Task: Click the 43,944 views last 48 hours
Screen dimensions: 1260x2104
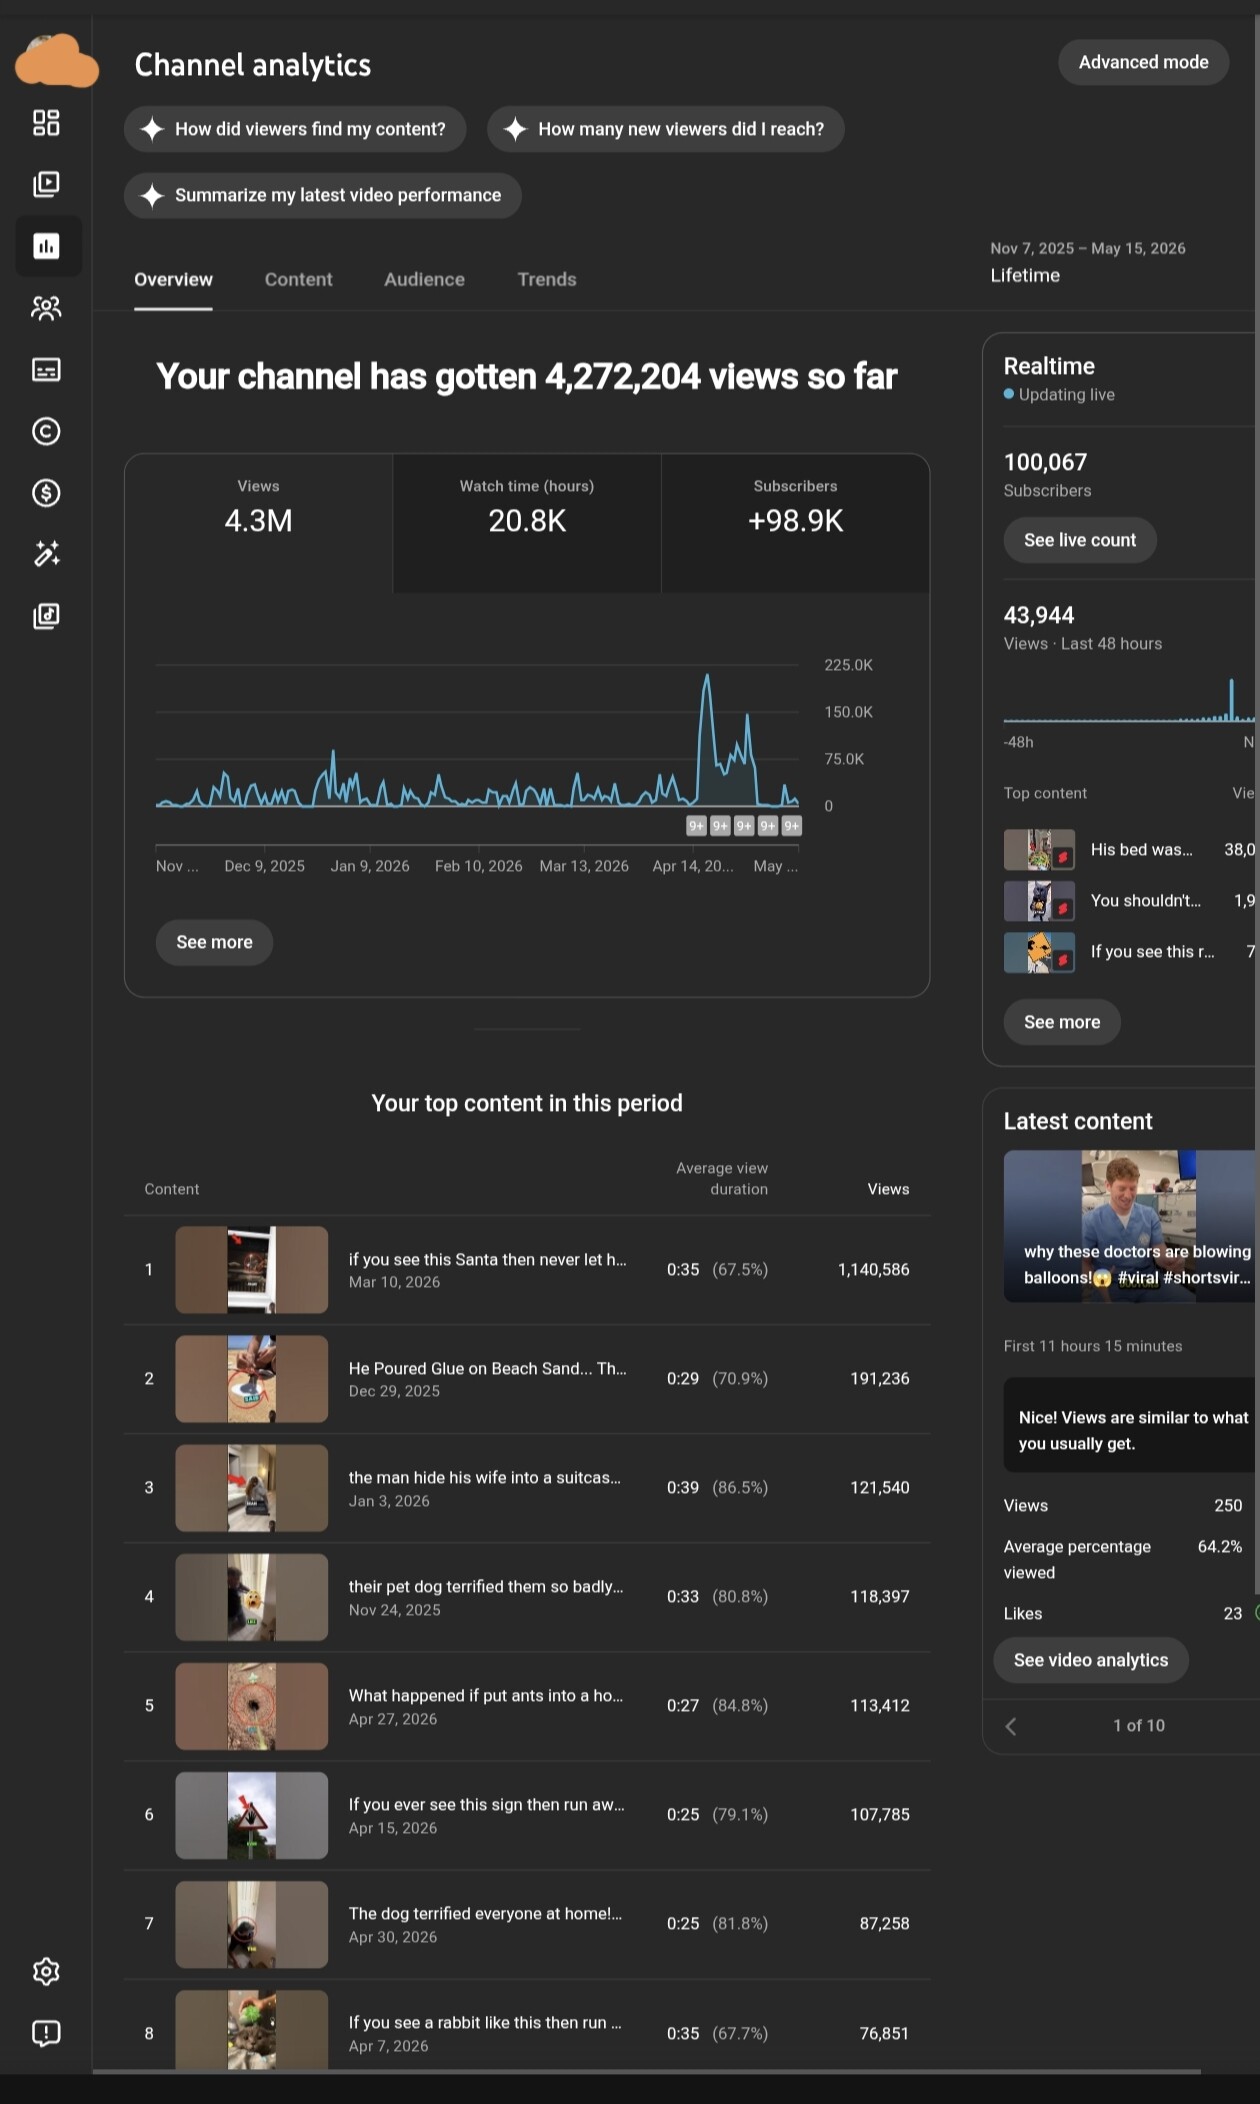Action: 1039,615
